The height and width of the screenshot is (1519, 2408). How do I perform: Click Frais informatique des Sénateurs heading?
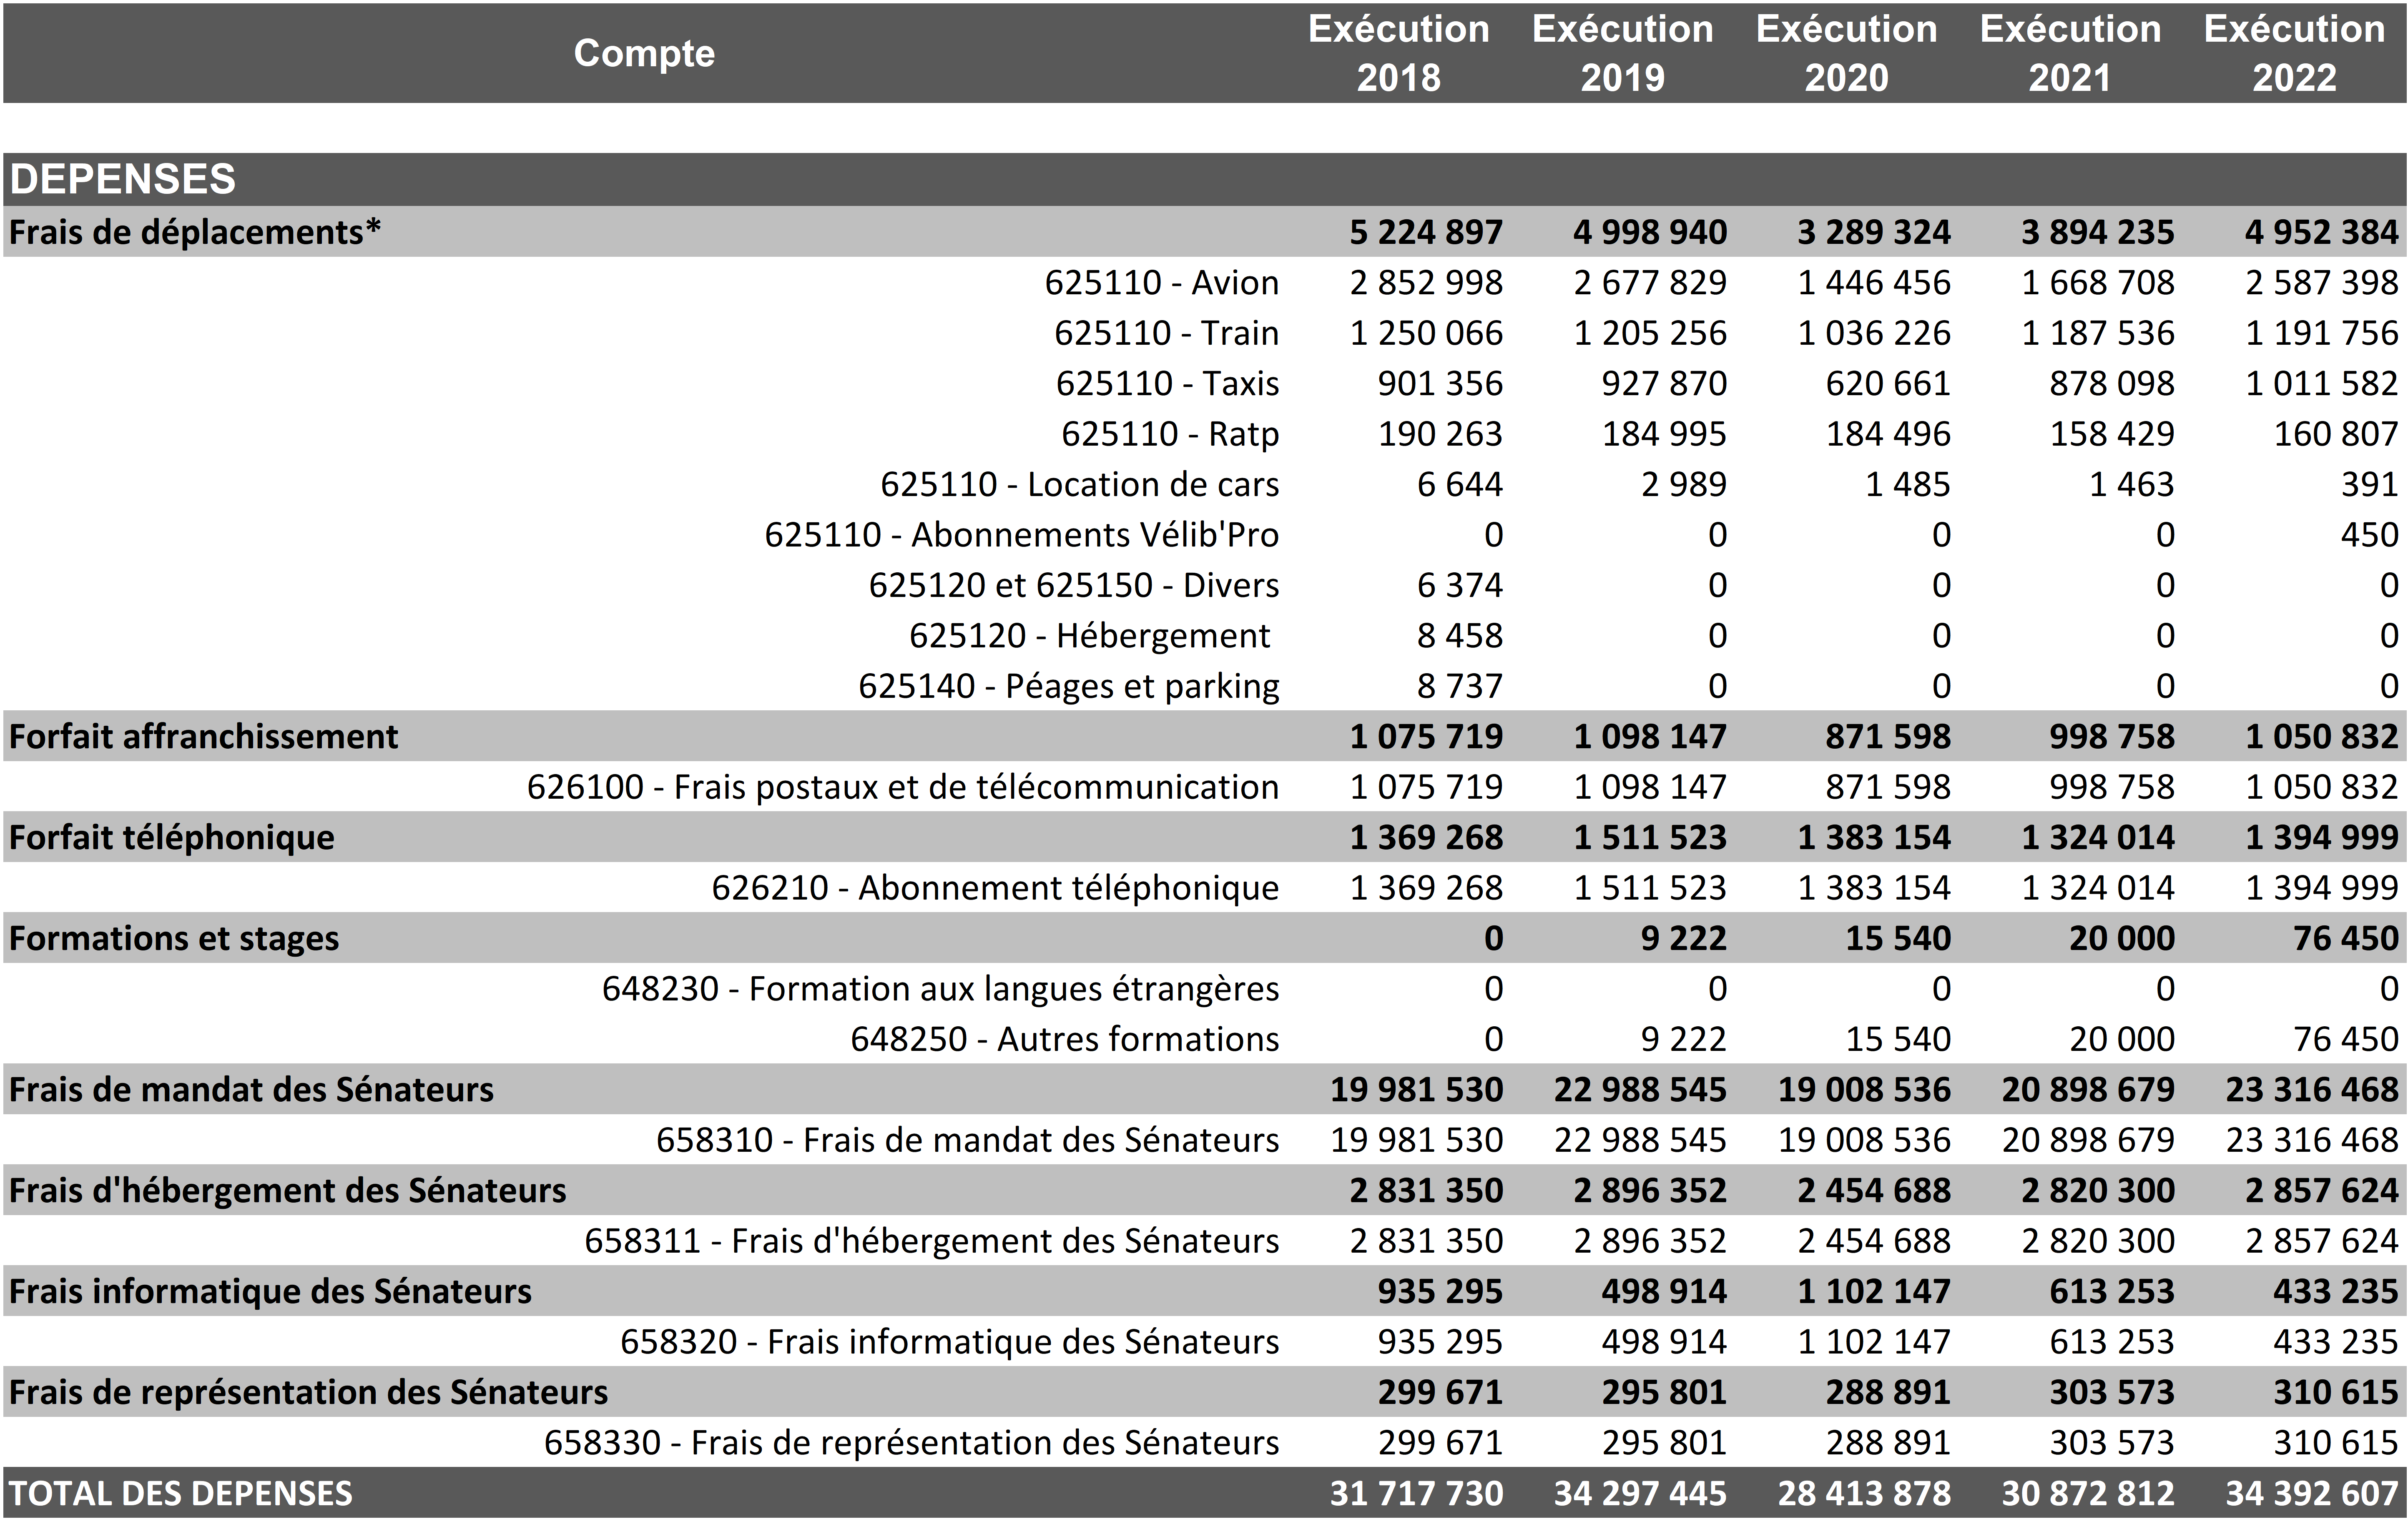pyautogui.click(x=270, y=1292)
